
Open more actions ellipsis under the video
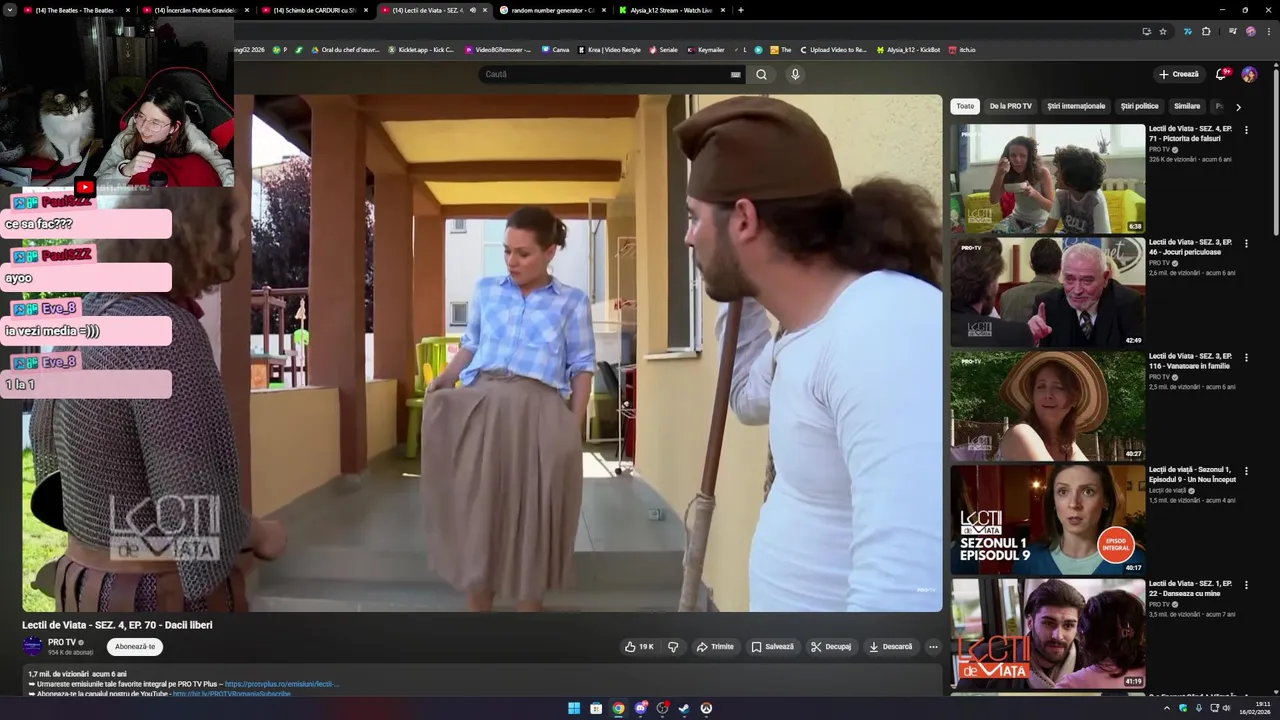[x=933, y=647]
